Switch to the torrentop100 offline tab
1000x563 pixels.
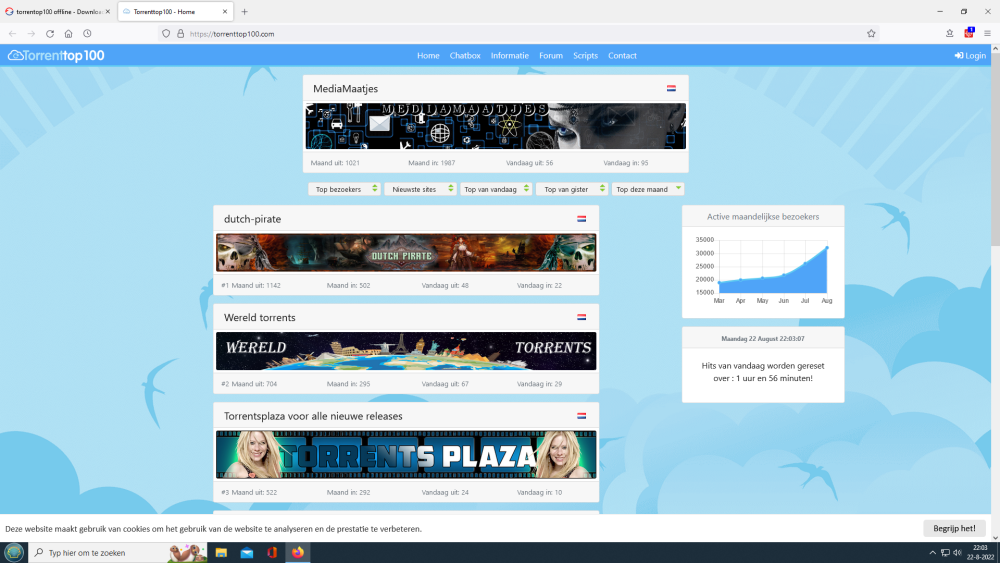(x=58, y=12)
